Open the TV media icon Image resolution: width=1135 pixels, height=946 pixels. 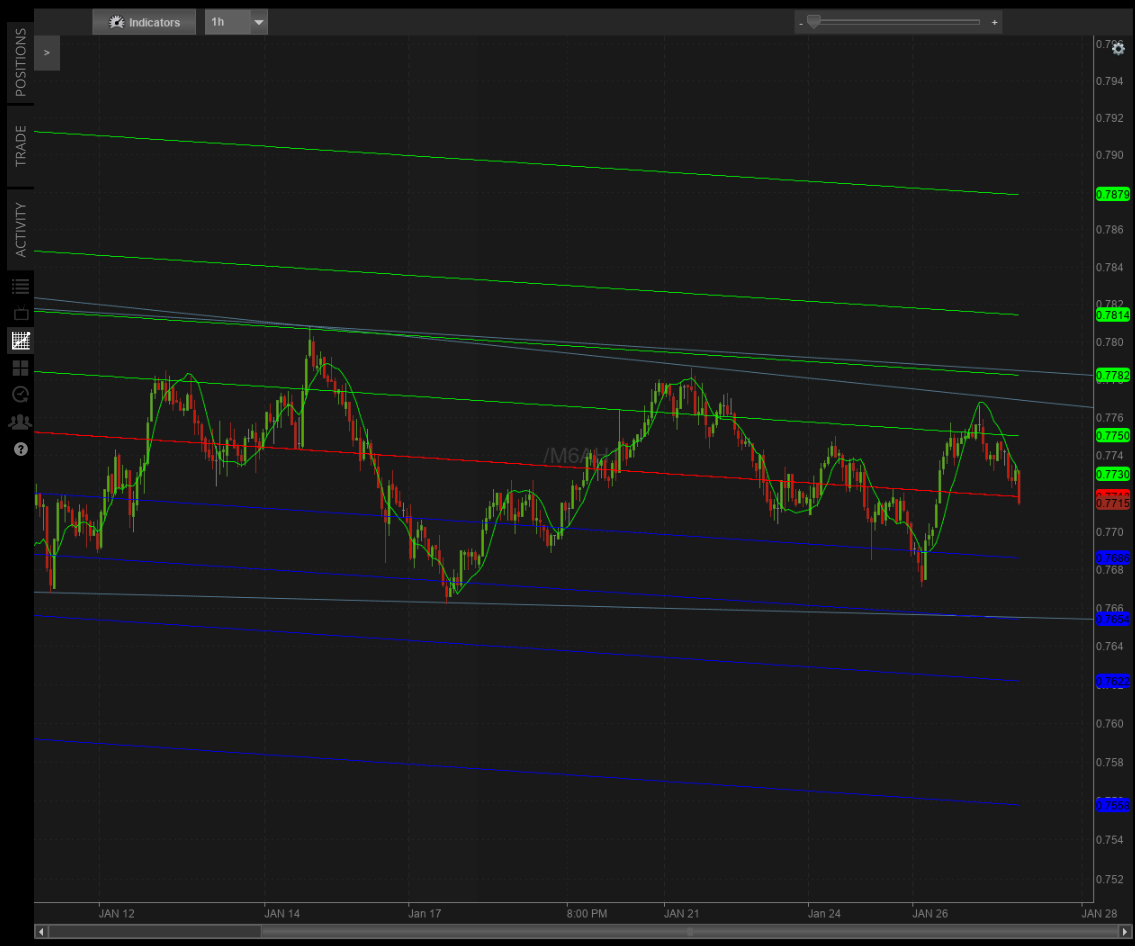click(x=20, y=313)
